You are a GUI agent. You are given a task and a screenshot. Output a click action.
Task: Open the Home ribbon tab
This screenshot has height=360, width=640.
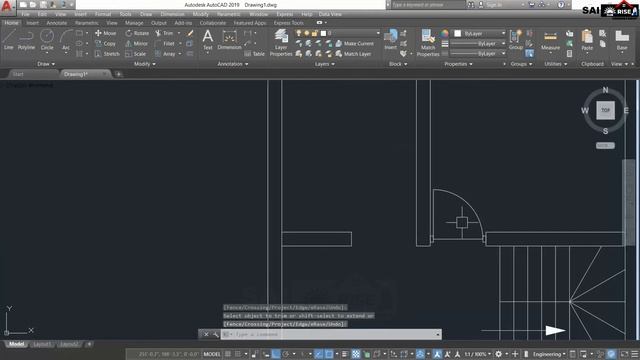pyautogui.click(x=11, y=23)
